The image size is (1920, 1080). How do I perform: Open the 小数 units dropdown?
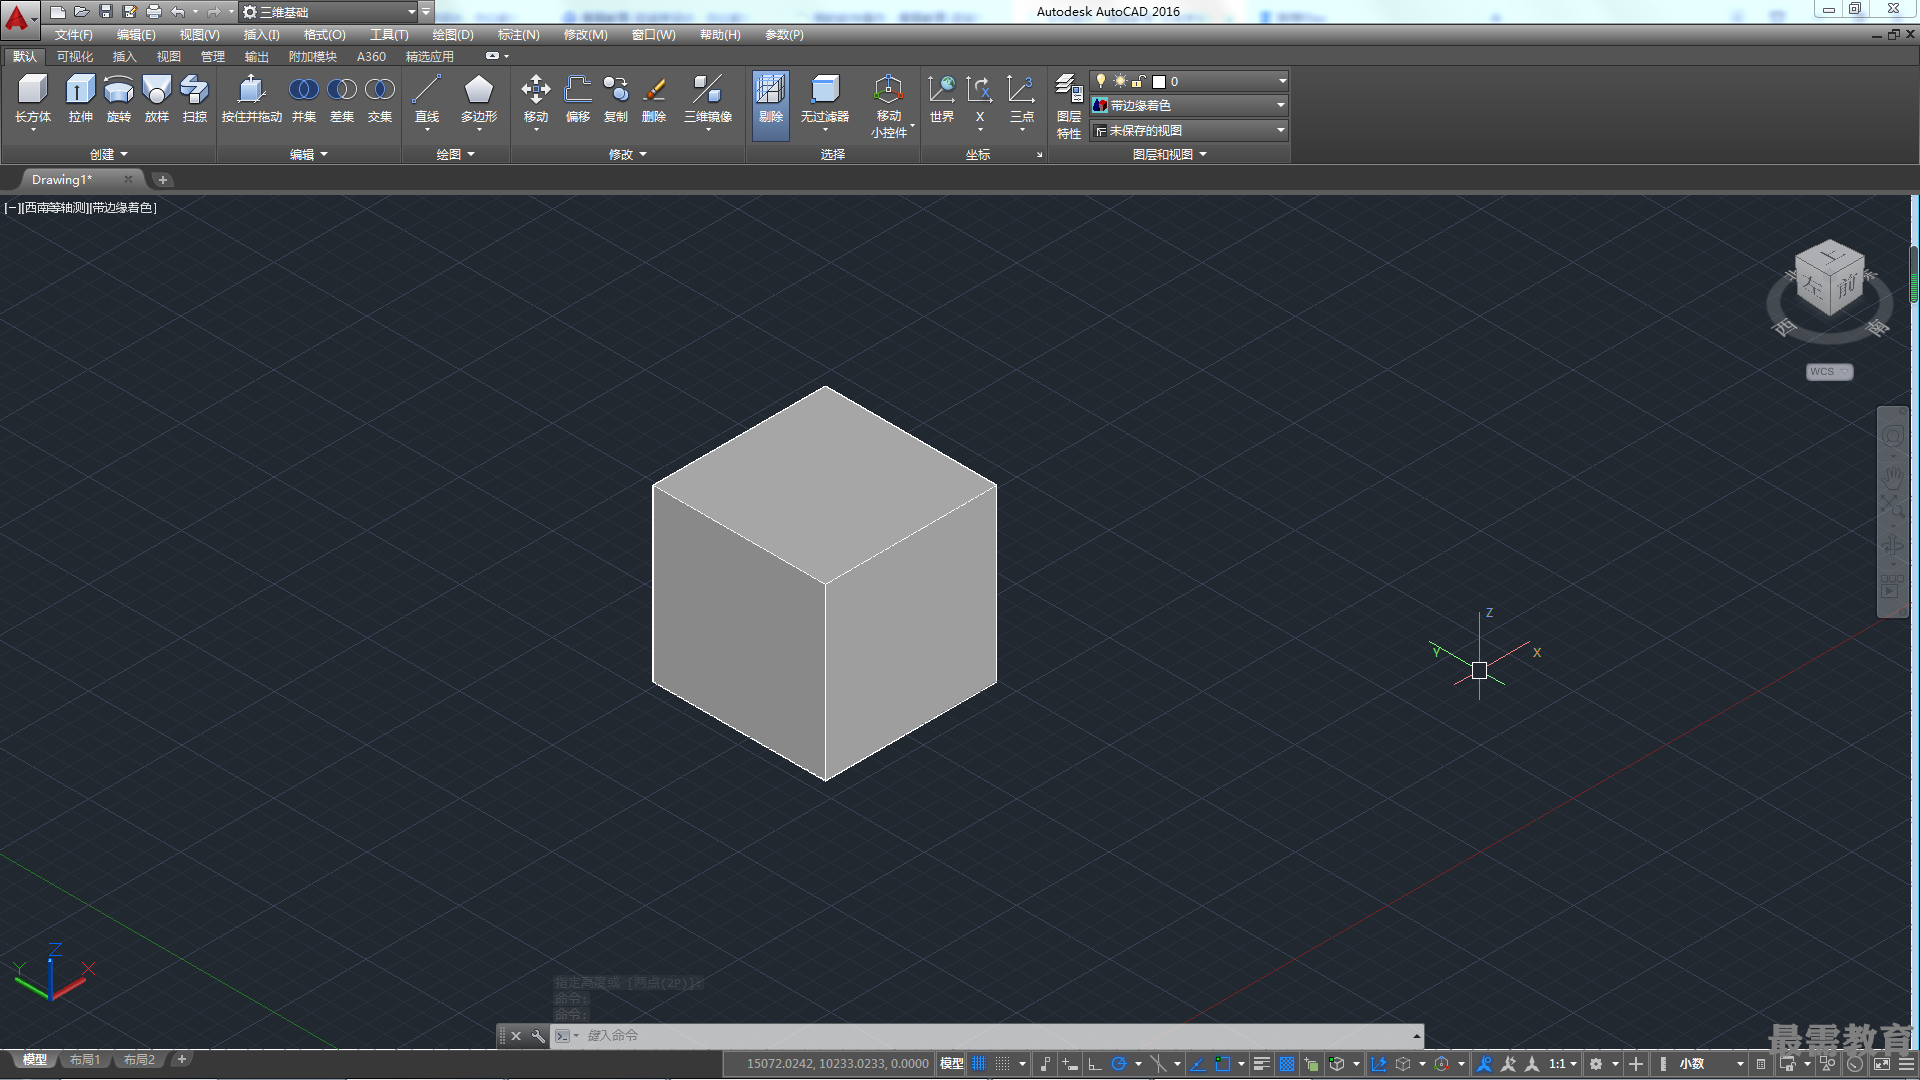point(1709,1064)
